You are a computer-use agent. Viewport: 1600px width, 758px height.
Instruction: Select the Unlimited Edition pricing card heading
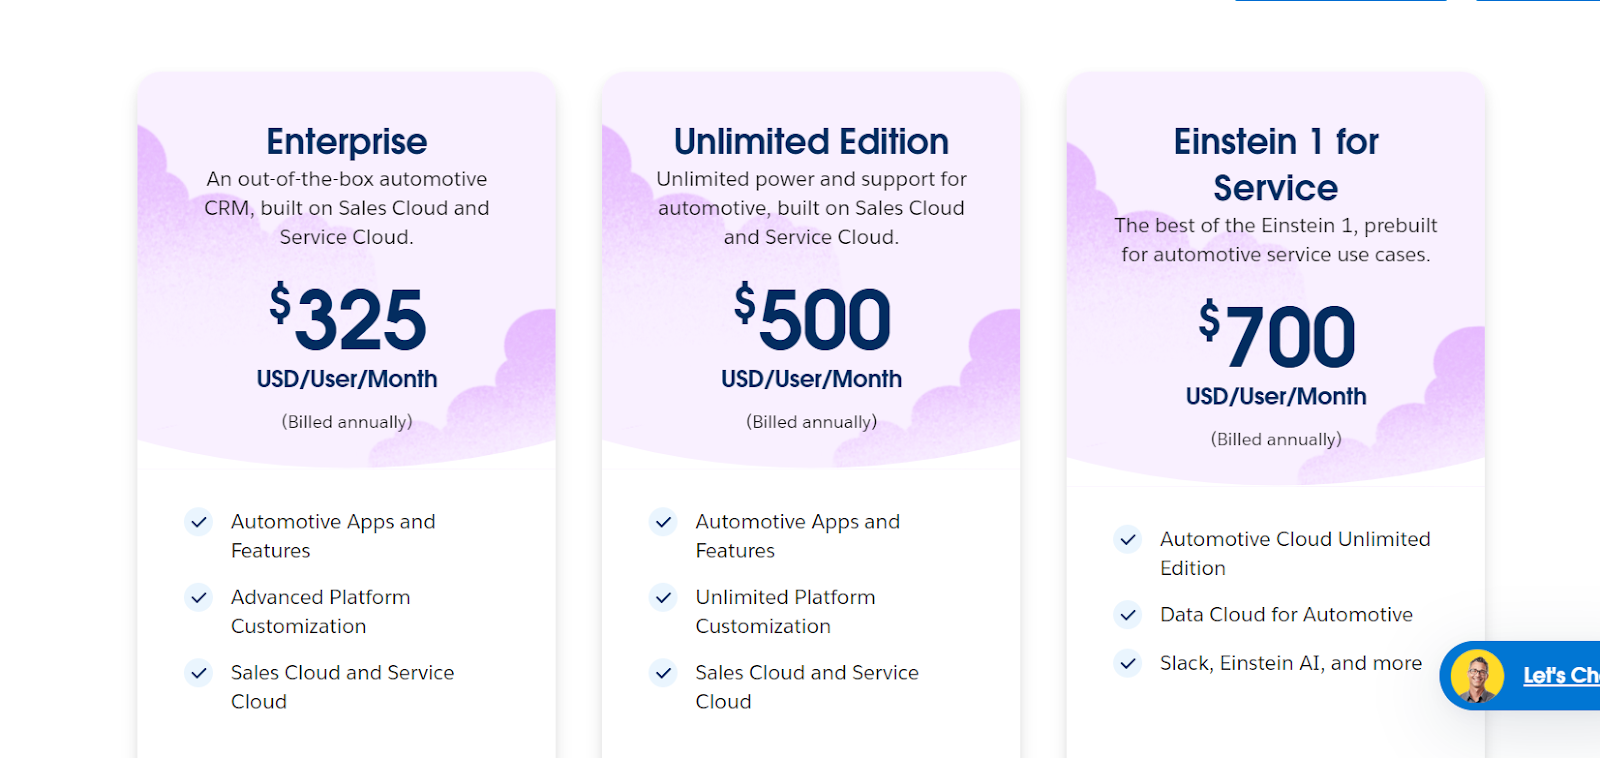[811, 141]
